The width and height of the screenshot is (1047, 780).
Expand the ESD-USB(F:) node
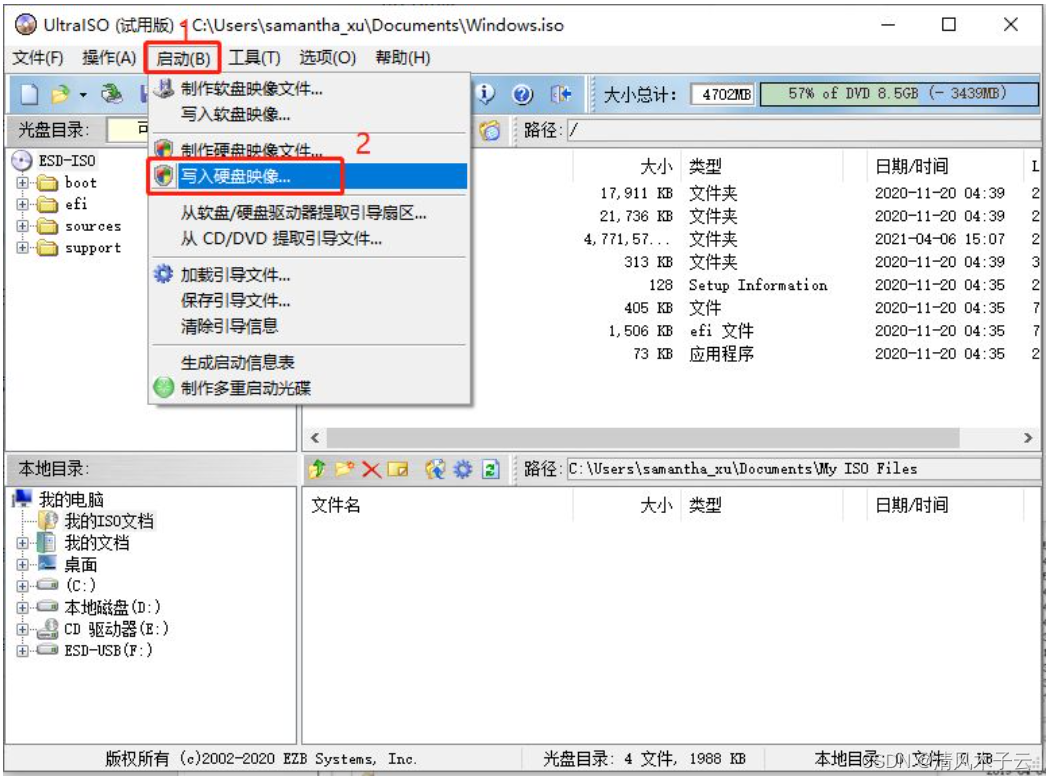[x=23, y=650]
